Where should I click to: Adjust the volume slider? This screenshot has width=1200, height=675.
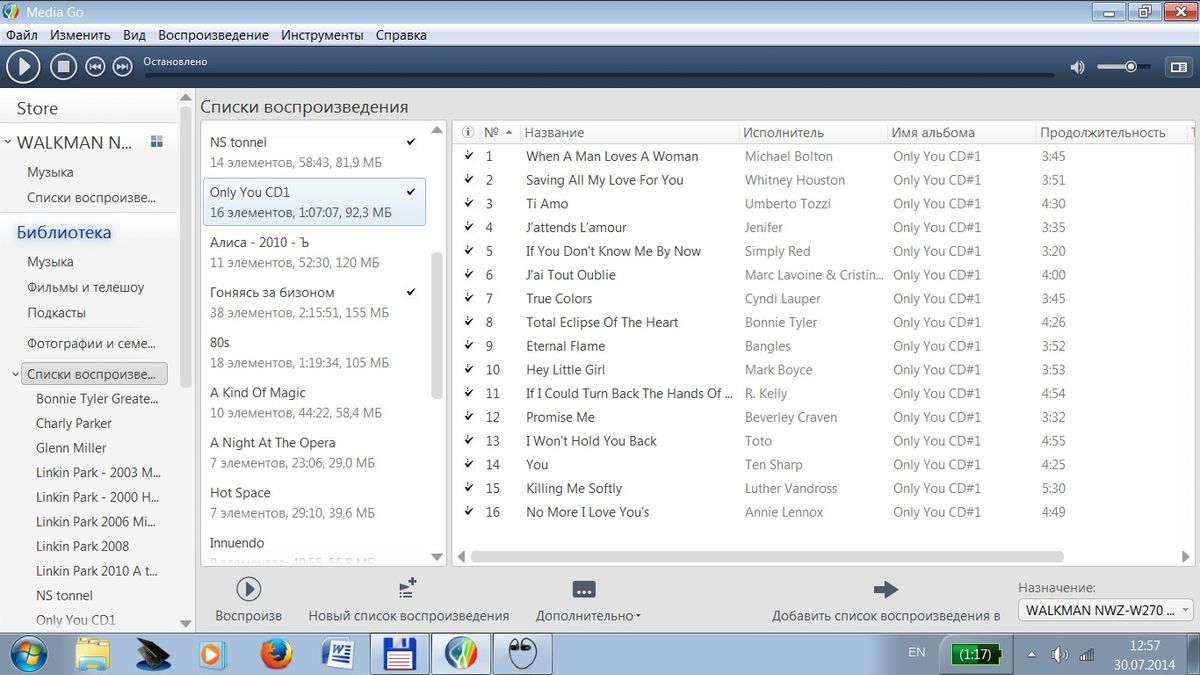(1130, 67)
